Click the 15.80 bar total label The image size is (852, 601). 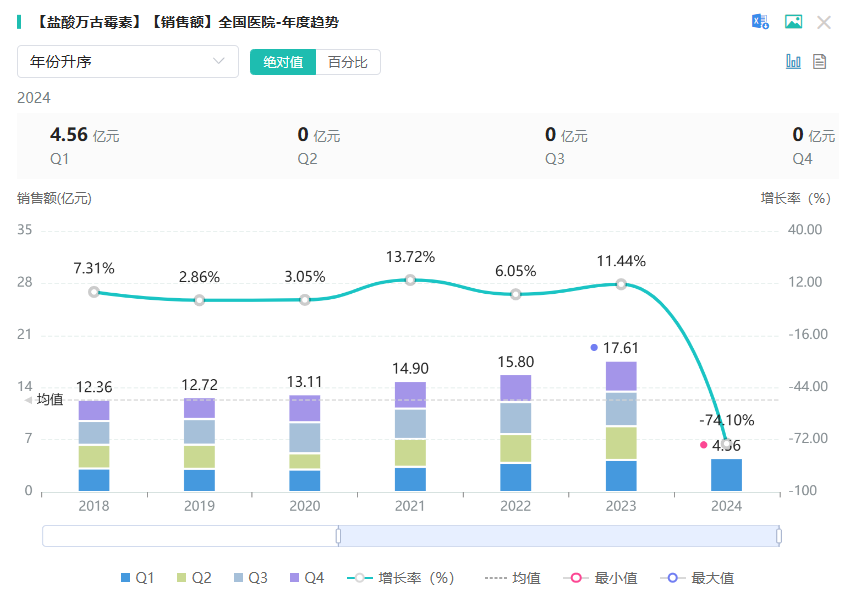pyautogui.click(x=516, y=362)
